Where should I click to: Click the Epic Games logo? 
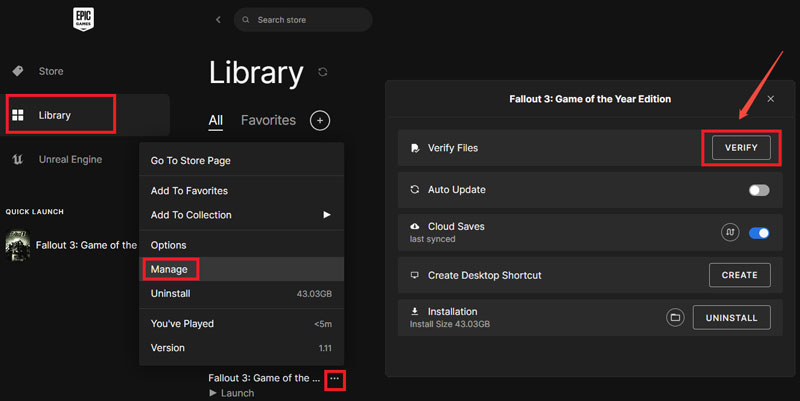[x=83, y=19]
